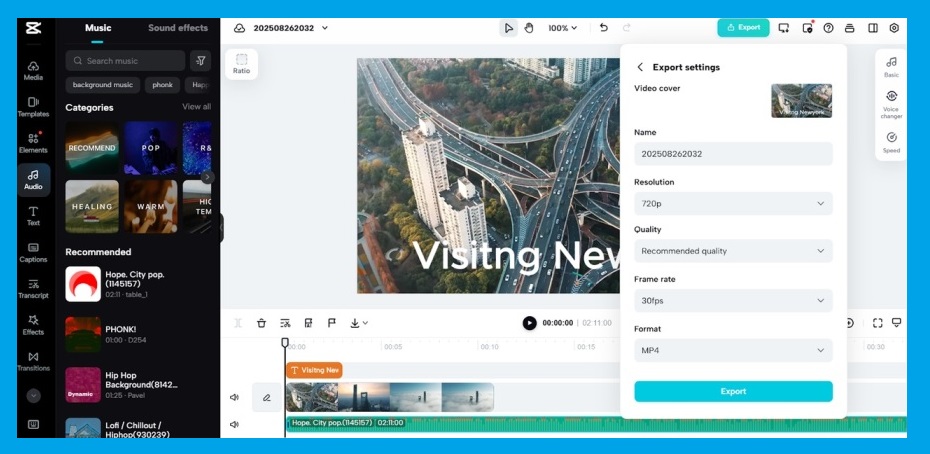
Task: Mute the Hope. City pop audio track
Action: [234, 424]
